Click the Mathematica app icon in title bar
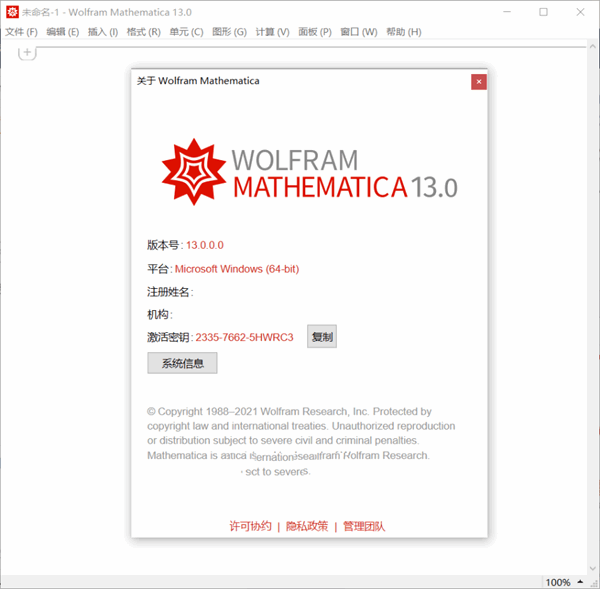 pos(12,12)
